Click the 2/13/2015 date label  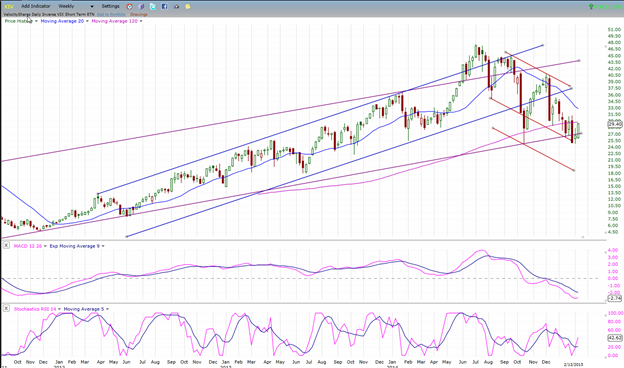coord(574,364)
